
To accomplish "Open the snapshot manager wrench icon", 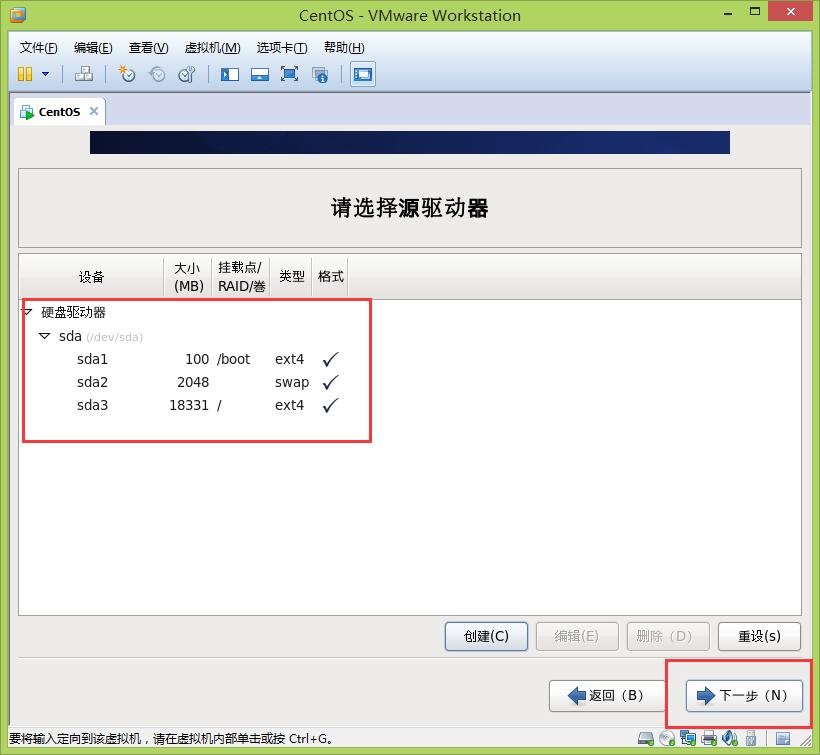I will (x=187, y=74).
